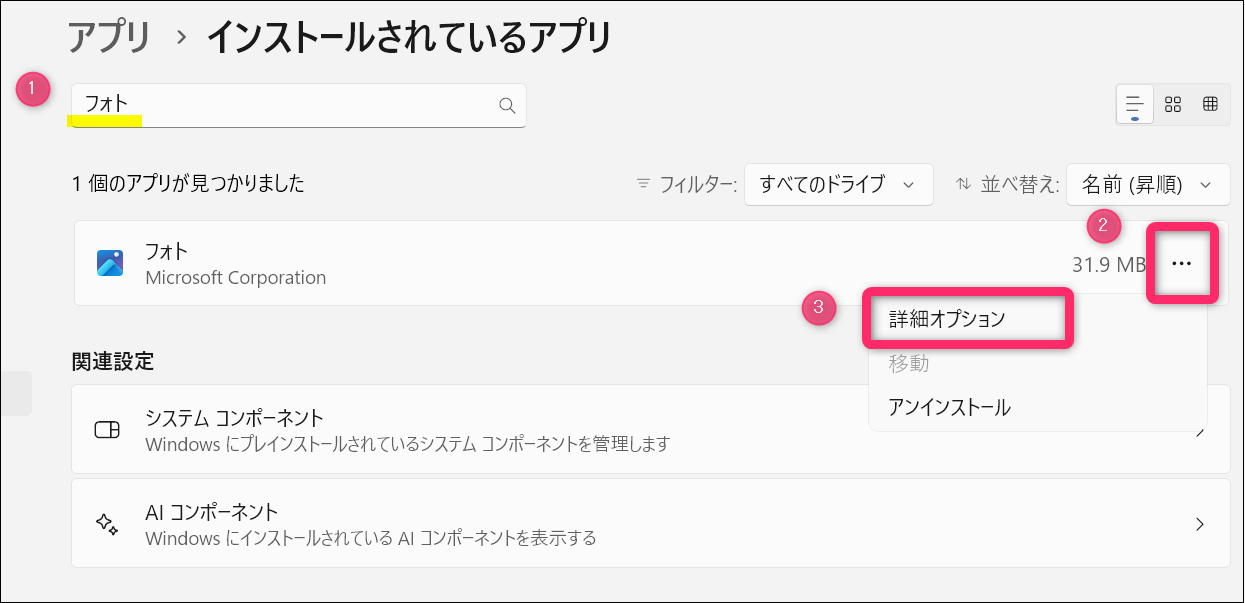This screenshot has width=1245, height=603.
Task: Open the three-dot menu for フォト
Action: 1182,263
